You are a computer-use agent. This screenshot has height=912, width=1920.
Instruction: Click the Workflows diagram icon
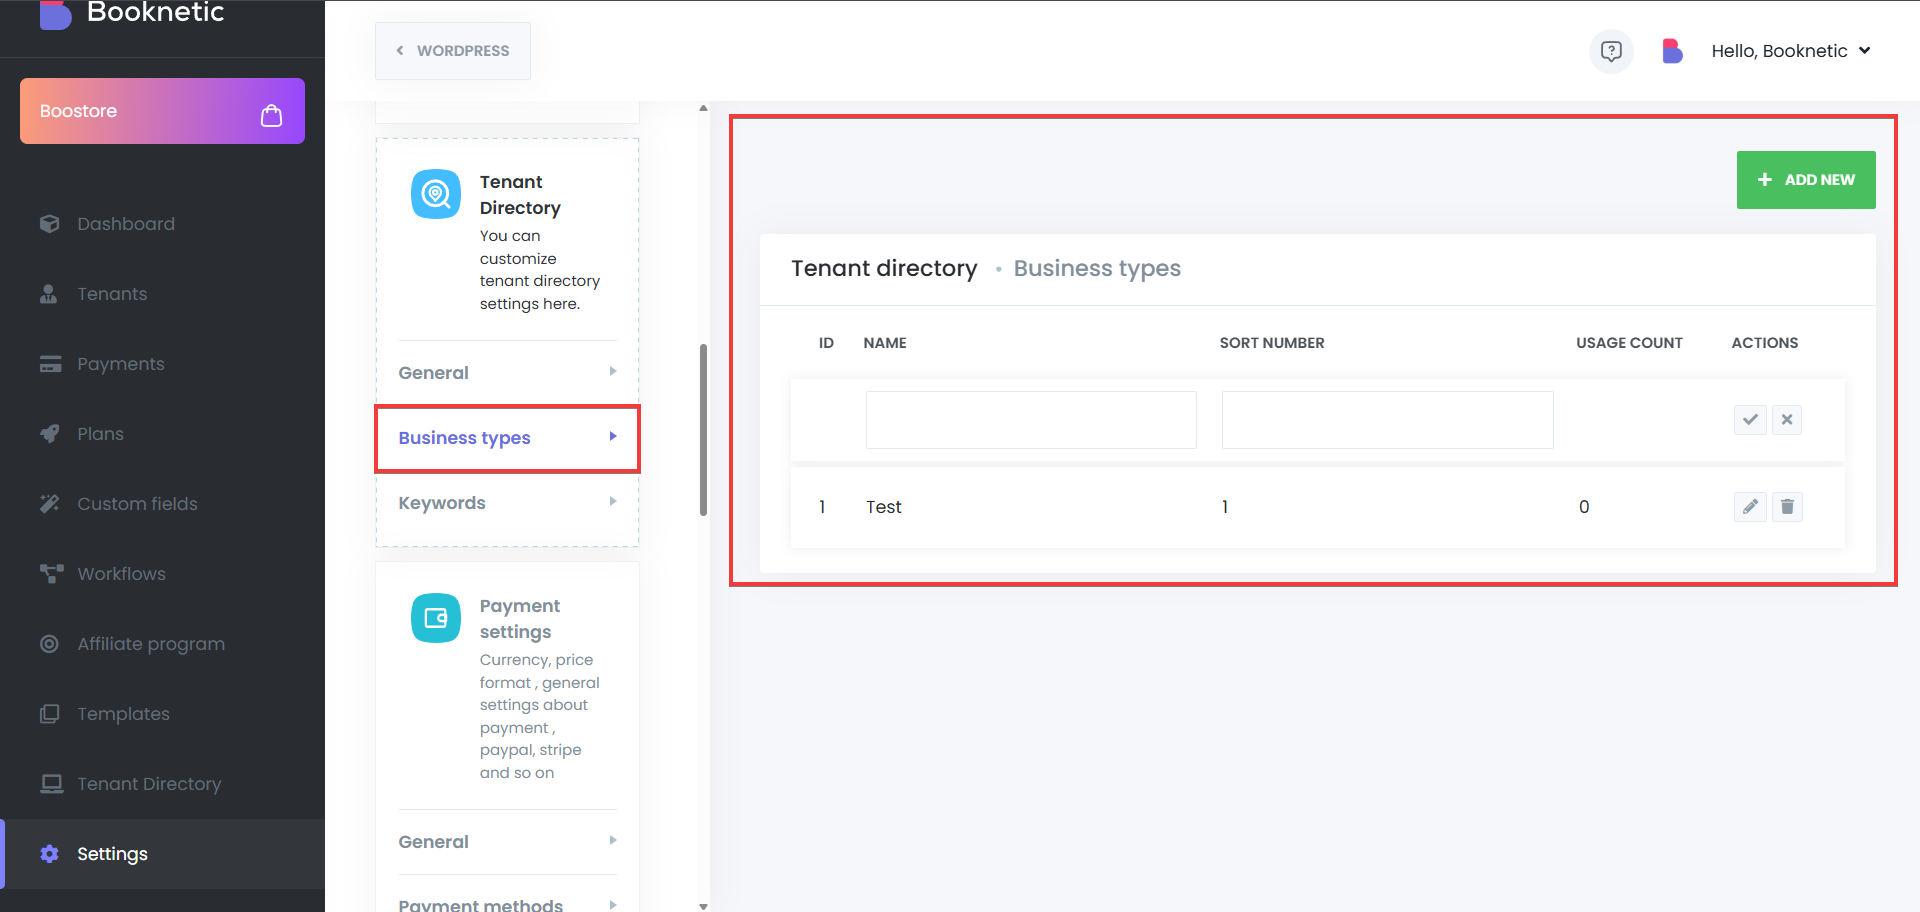pyautogui.click(x=51, y=573)
